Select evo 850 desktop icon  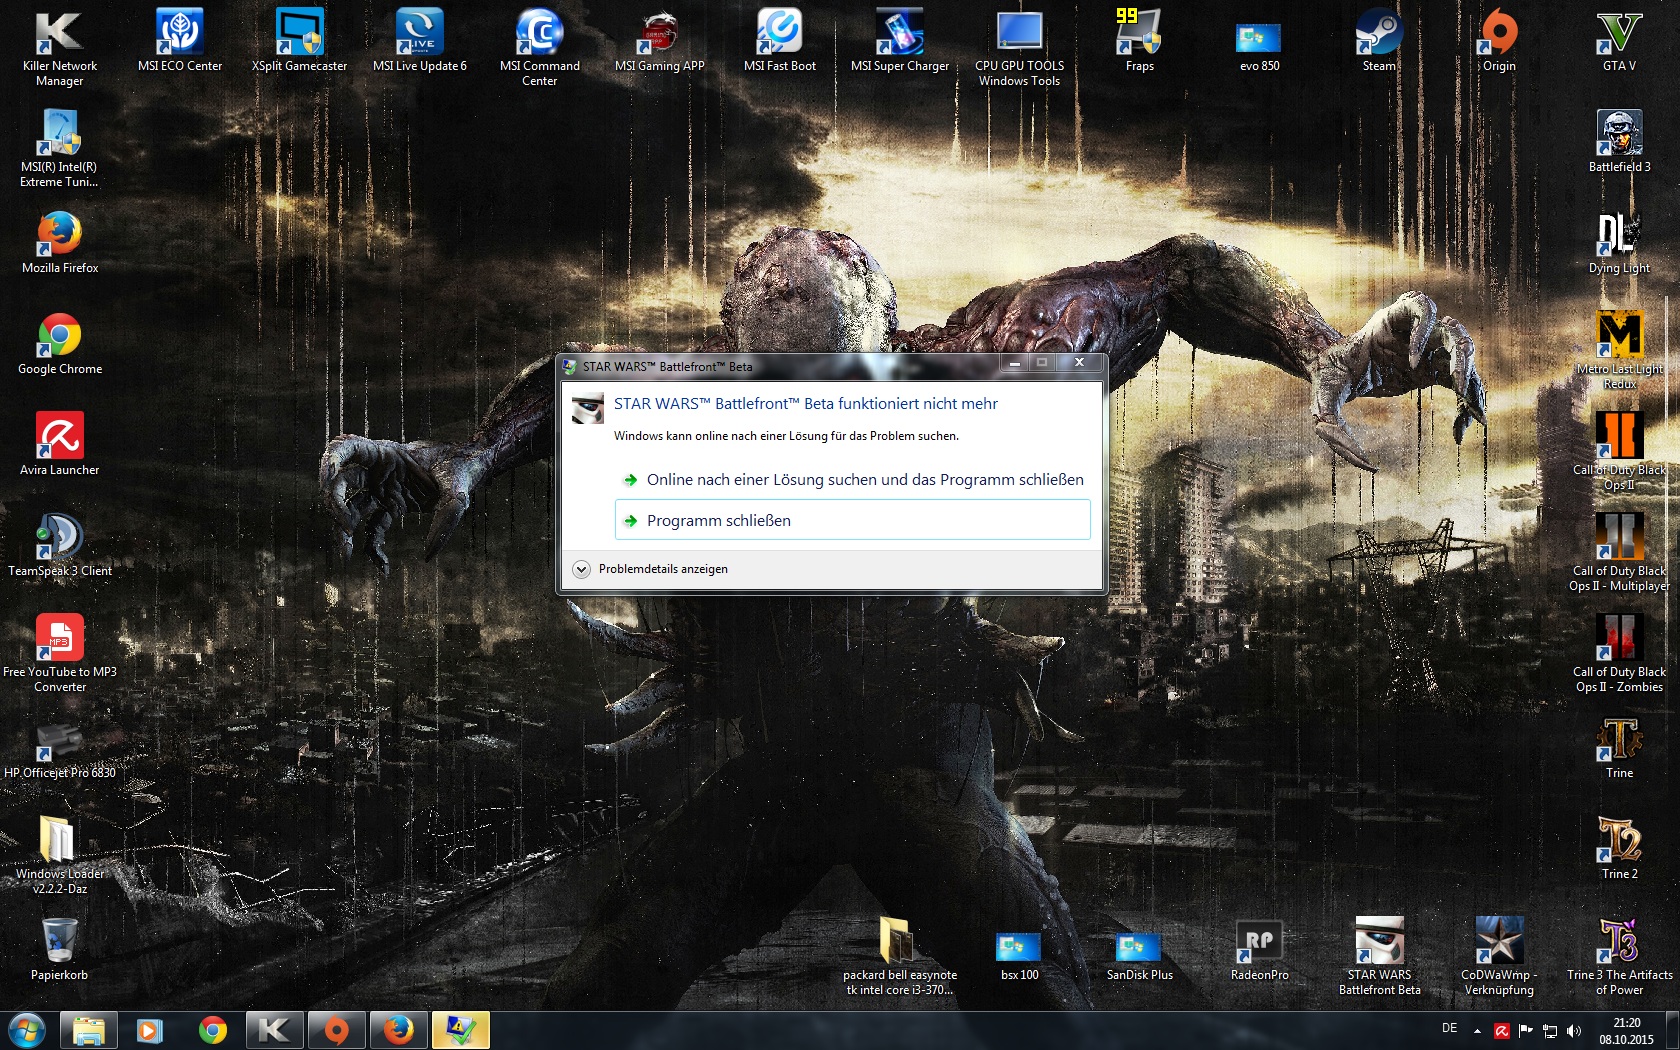pyautogui.click(x=1260, y=46)
